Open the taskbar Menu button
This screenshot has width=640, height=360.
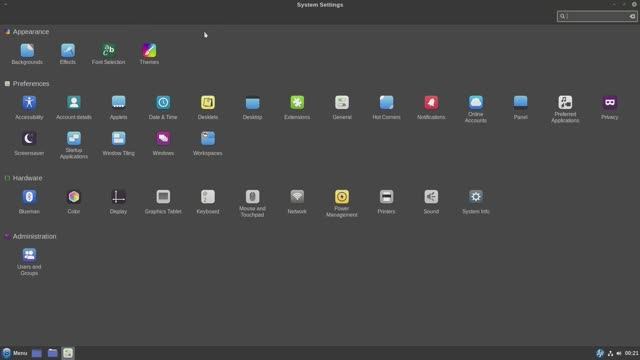click(15, 353)
